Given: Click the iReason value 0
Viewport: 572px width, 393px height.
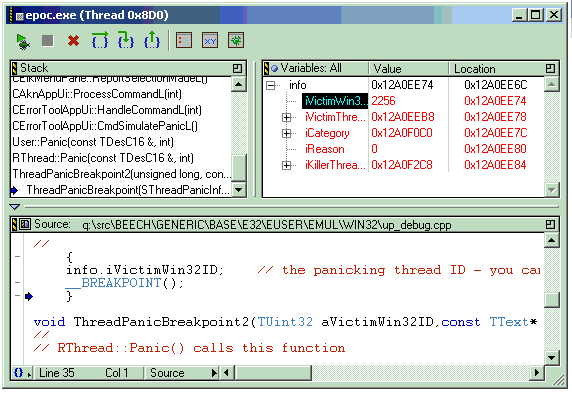Looking at the screenshot, I should (x=375, y=149).
